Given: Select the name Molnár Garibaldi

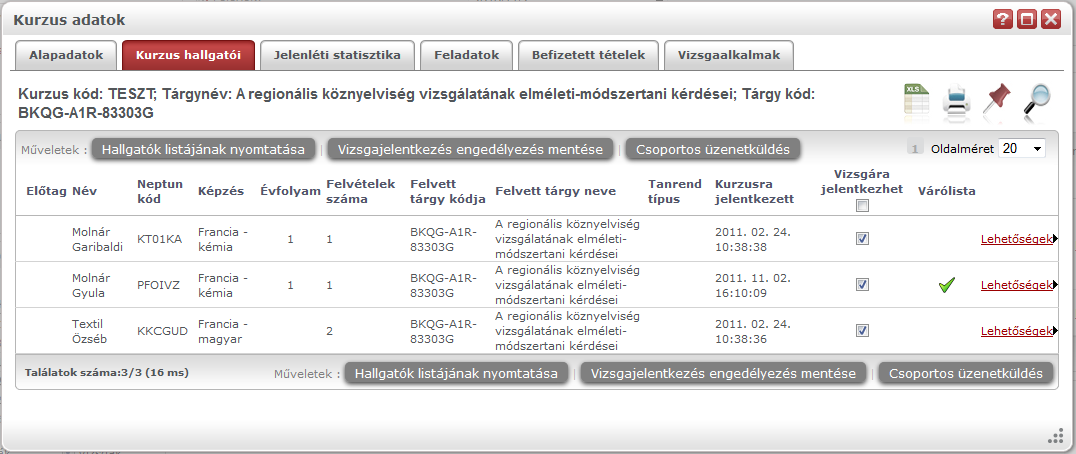Looking at the screenshot, I should point(97,239).
